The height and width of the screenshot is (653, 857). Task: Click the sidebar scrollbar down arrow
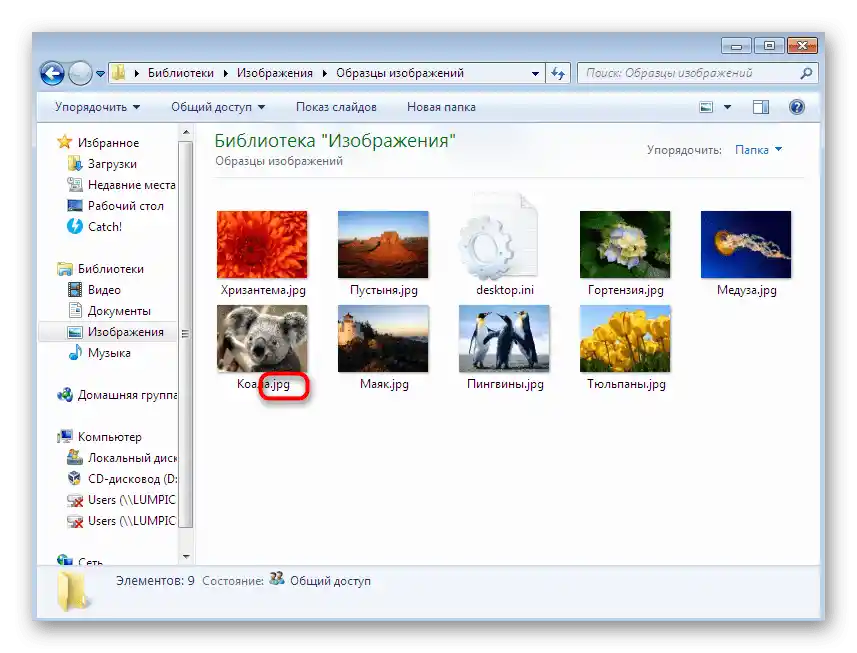[x=186, y=557]
